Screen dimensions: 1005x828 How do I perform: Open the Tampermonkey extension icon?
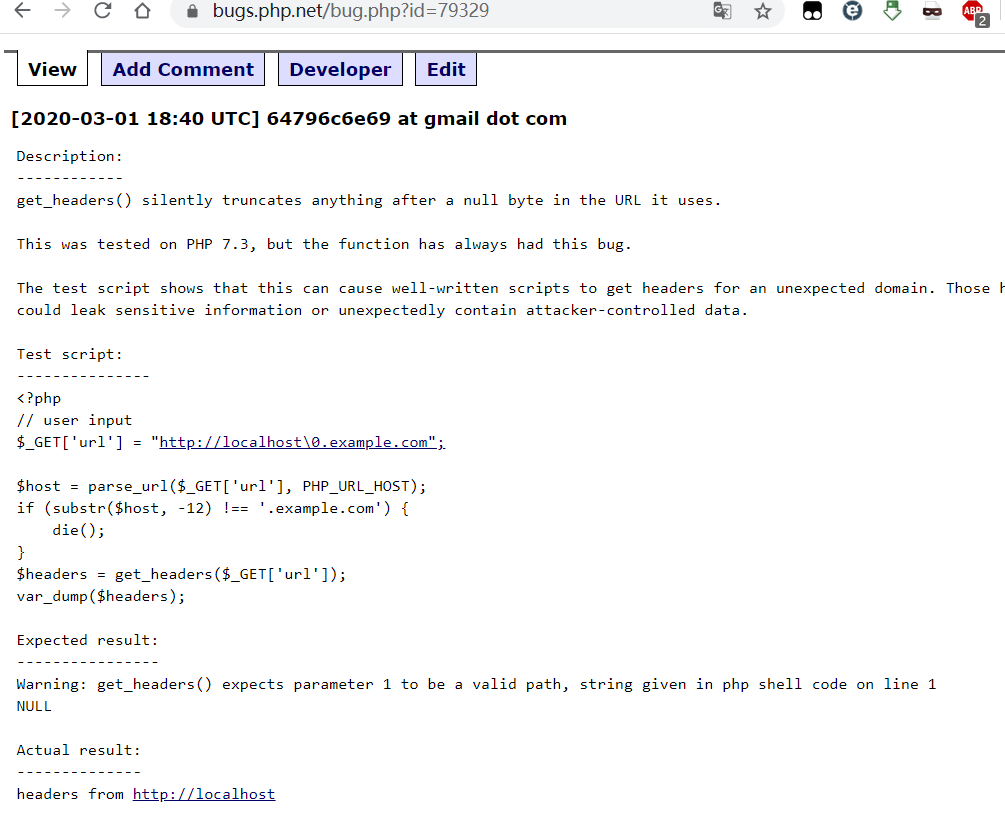click(813, 11)
